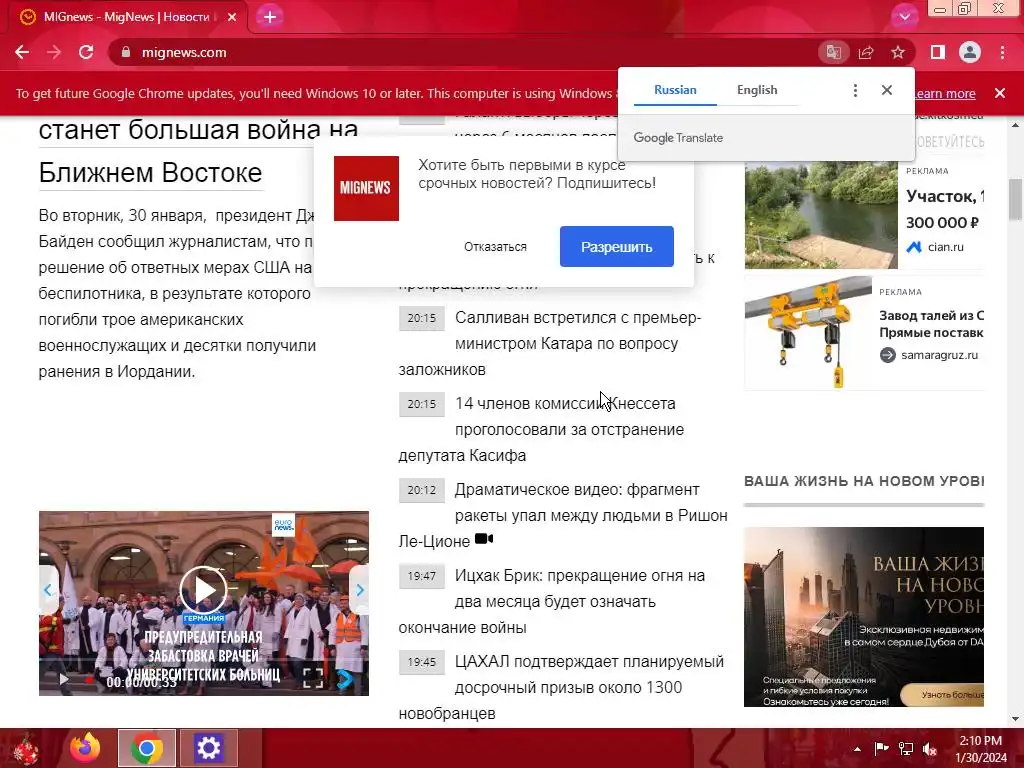Bookmark this page with the star icon

tap(898, 52)
